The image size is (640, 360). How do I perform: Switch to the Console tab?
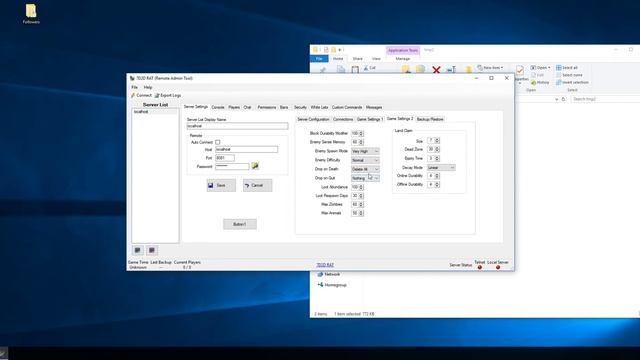click(x=218, y=107)
